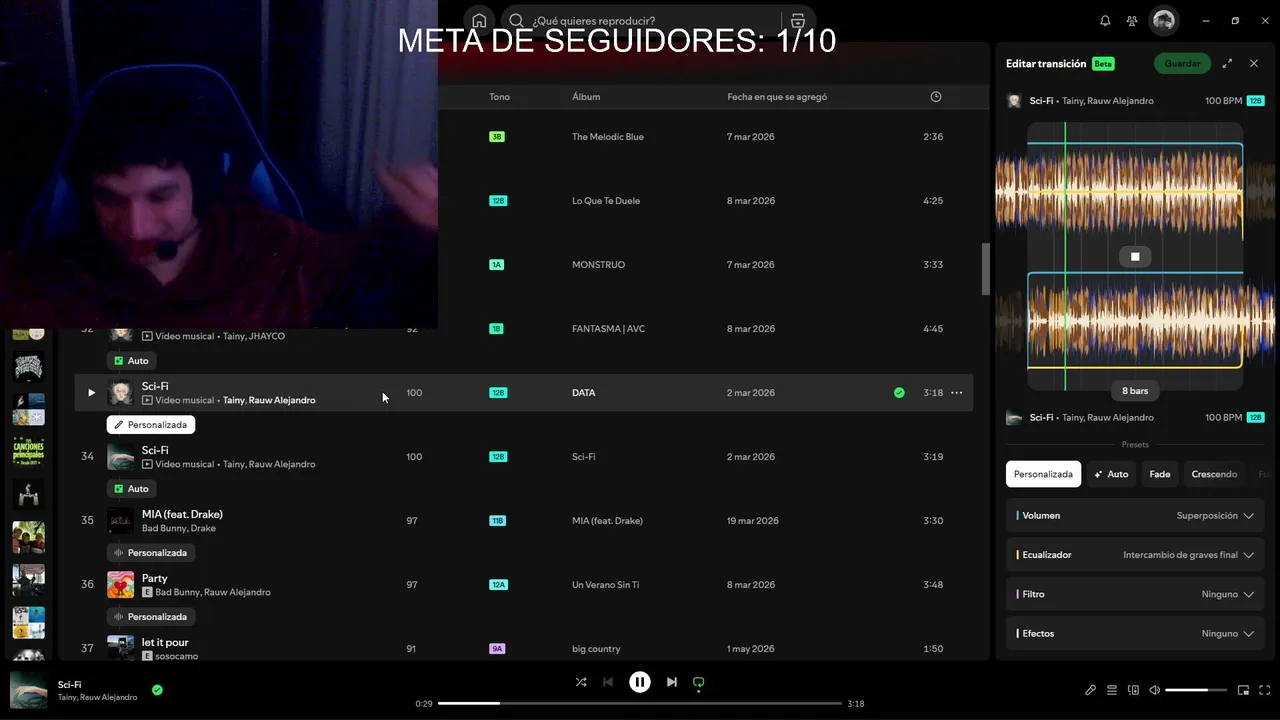Stop the transition preview playback
This screenshot has width=1280, height=720.
tap(1135, 257)
